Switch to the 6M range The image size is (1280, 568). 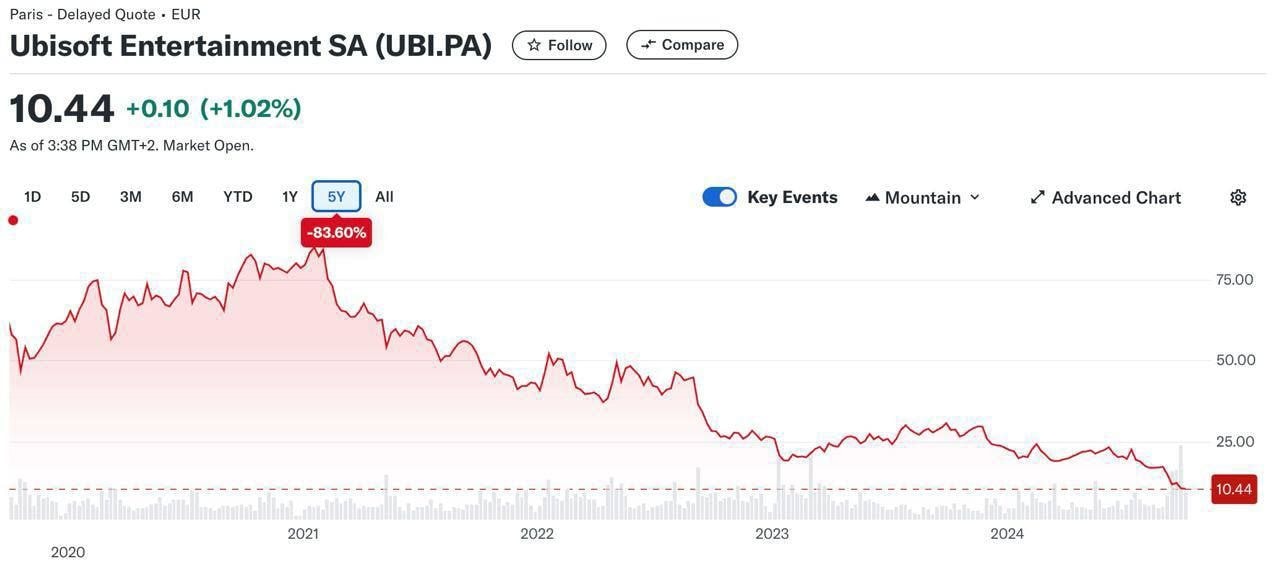click(x=182, y=197)
